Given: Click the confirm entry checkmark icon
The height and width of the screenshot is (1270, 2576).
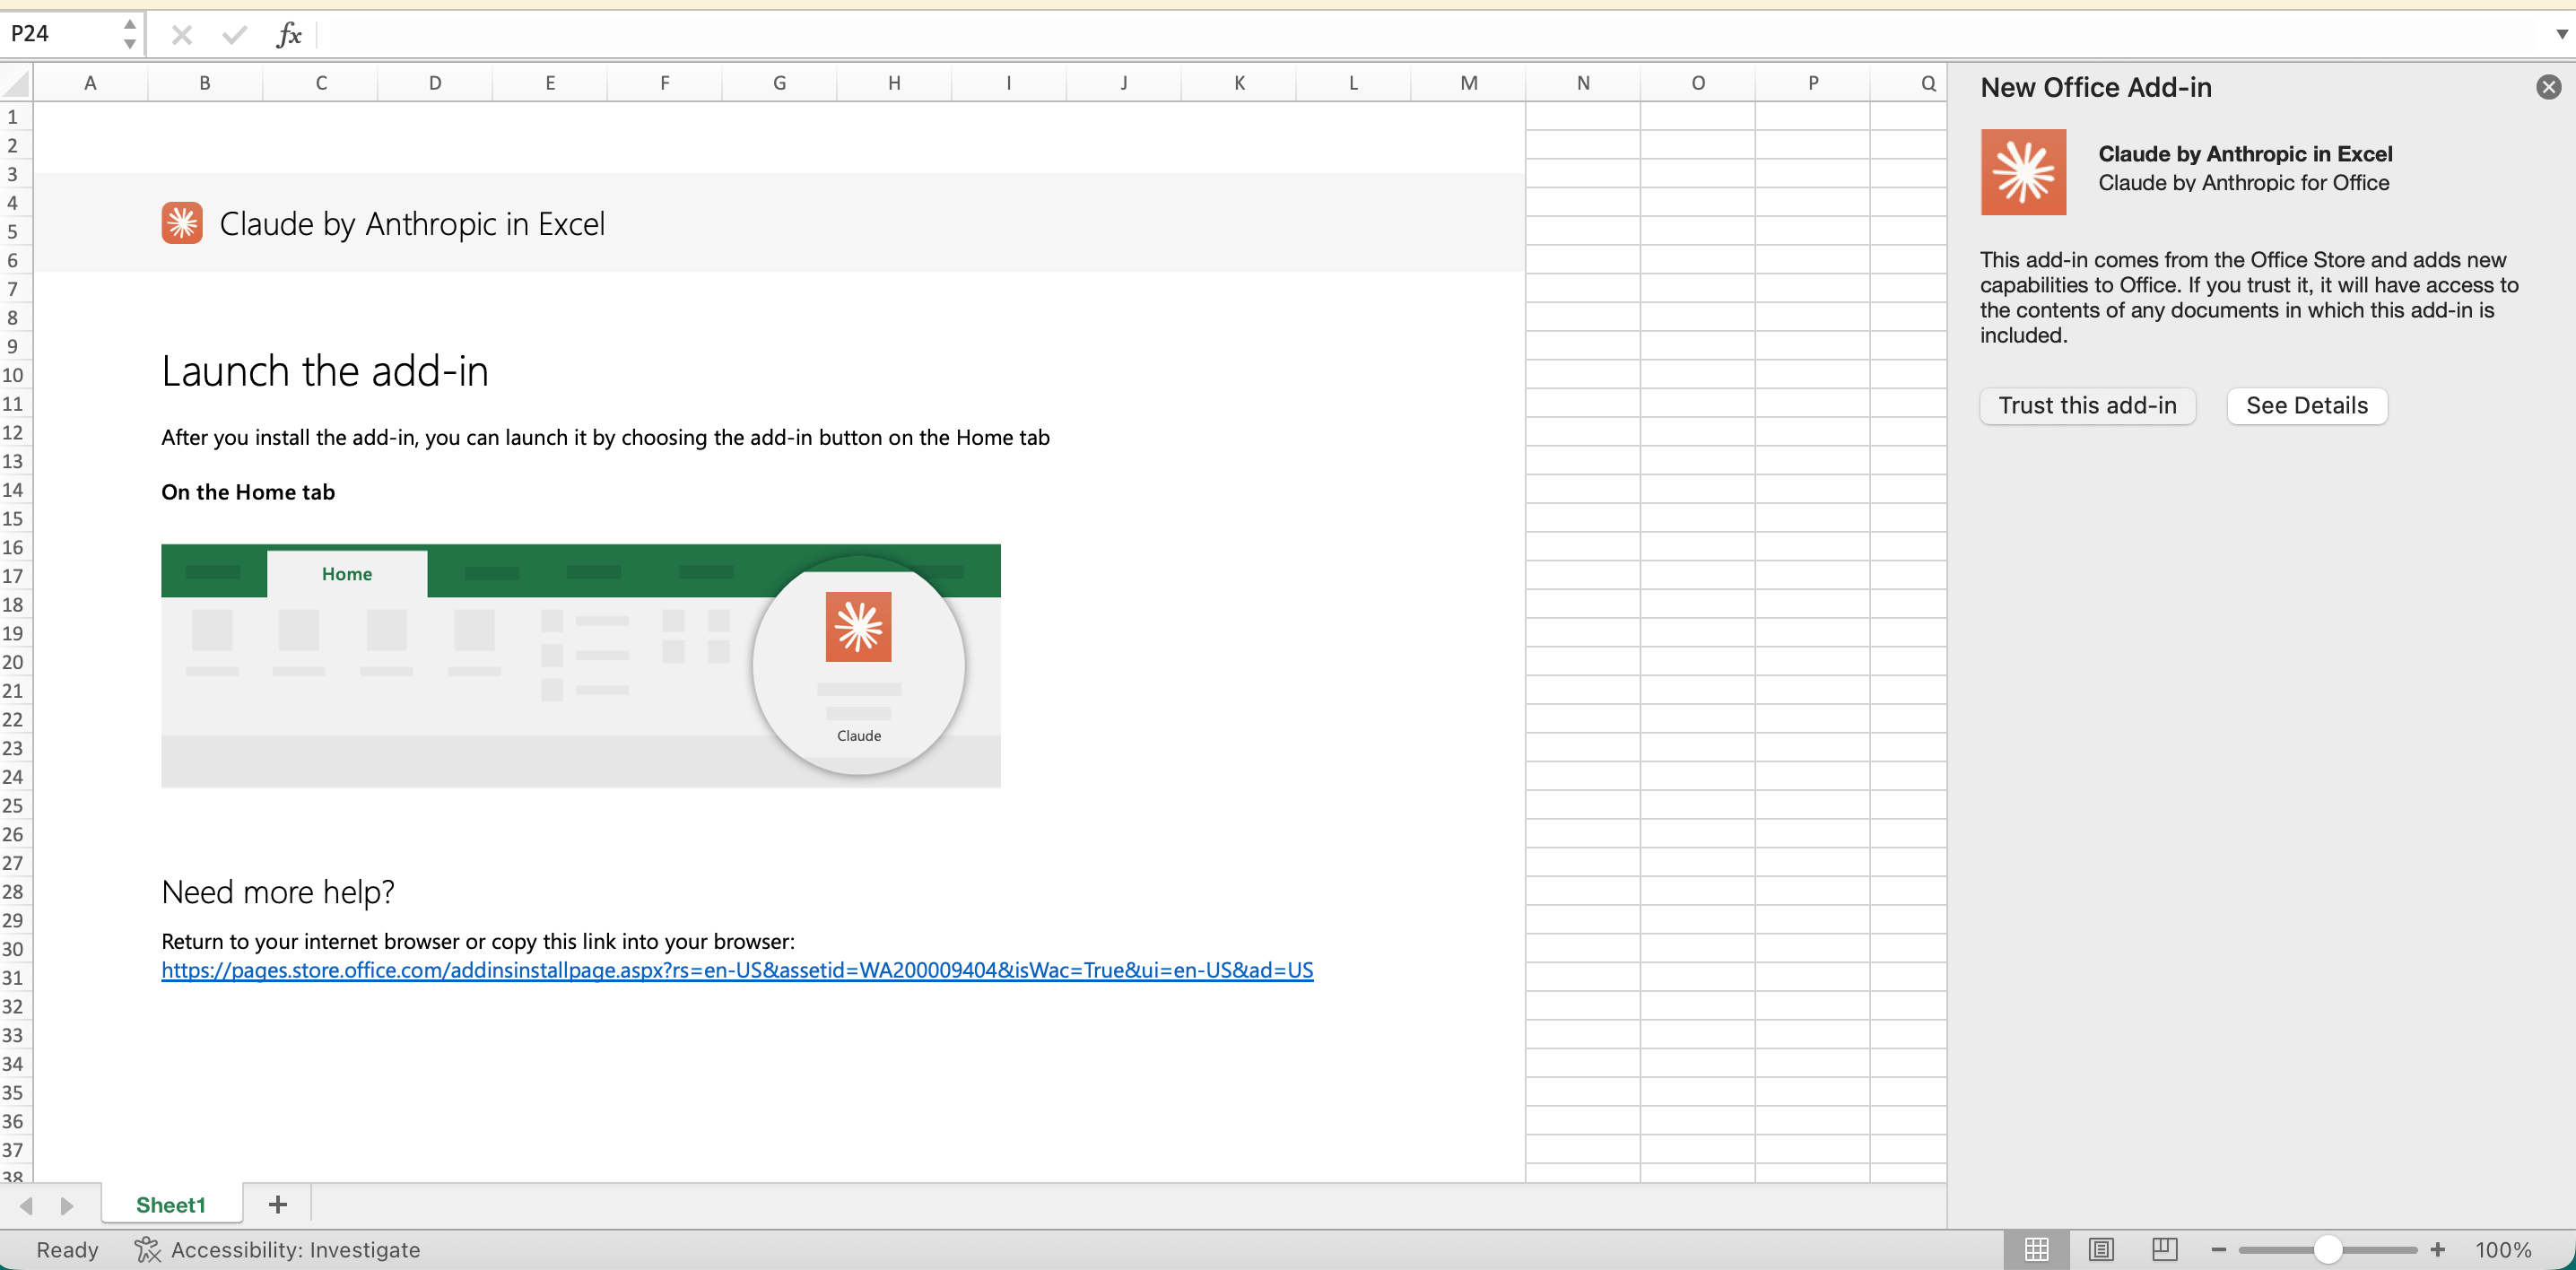Looking at the screenshot, I should tap(234, 35).
